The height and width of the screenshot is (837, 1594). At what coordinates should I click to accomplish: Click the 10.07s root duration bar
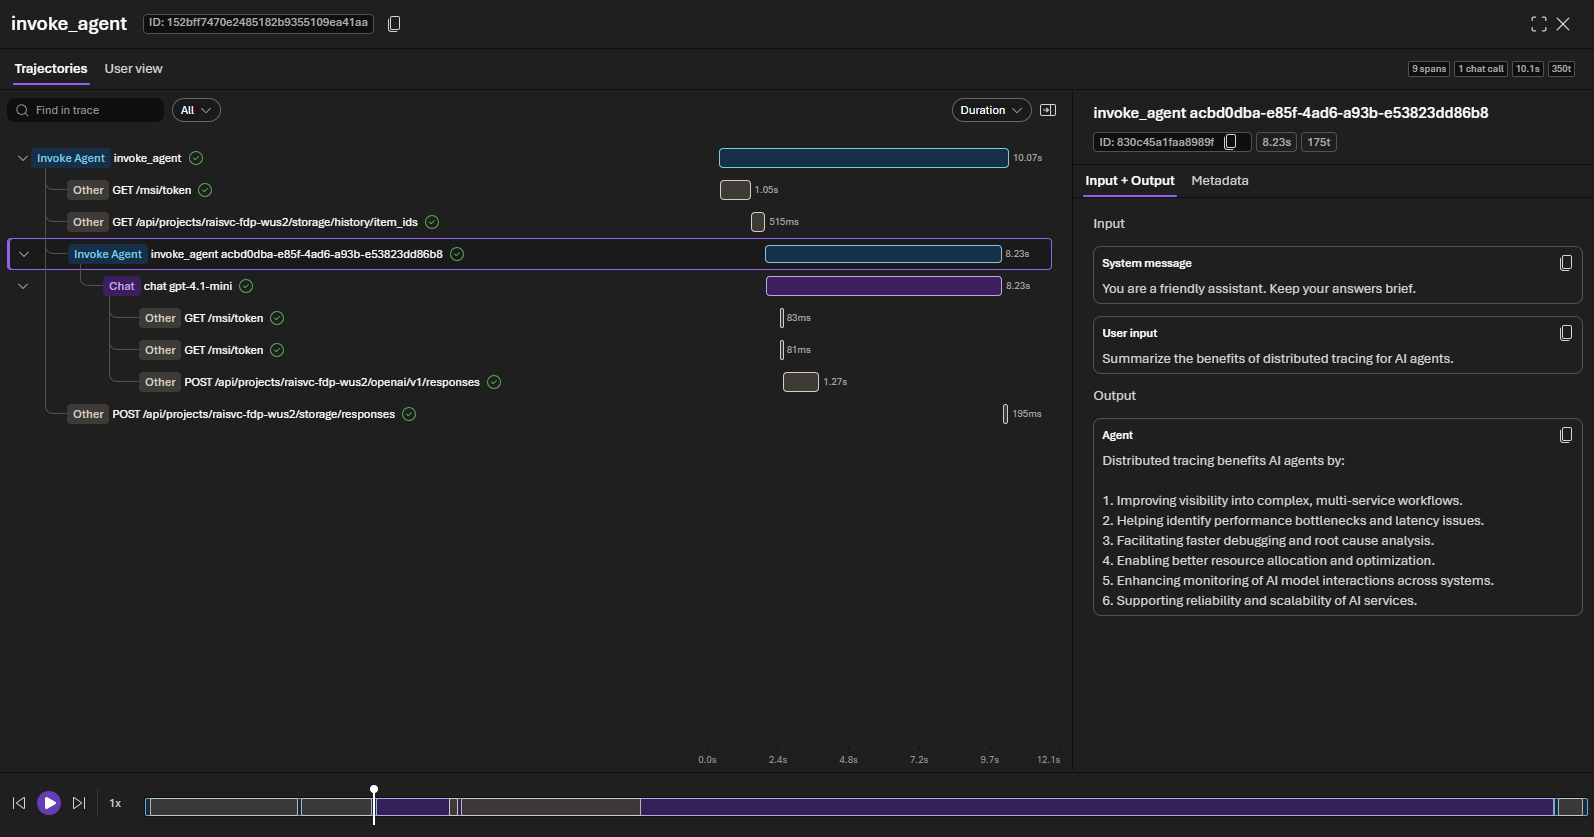tap(864, 158)
